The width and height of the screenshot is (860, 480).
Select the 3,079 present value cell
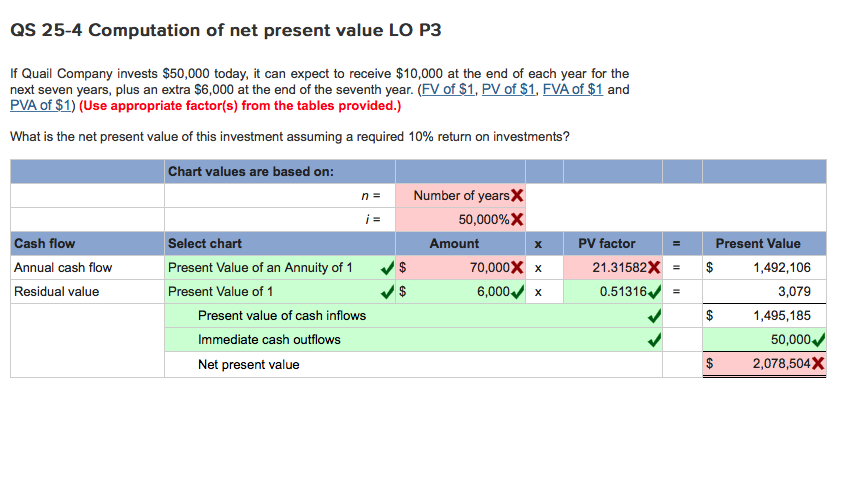(764, 291)
